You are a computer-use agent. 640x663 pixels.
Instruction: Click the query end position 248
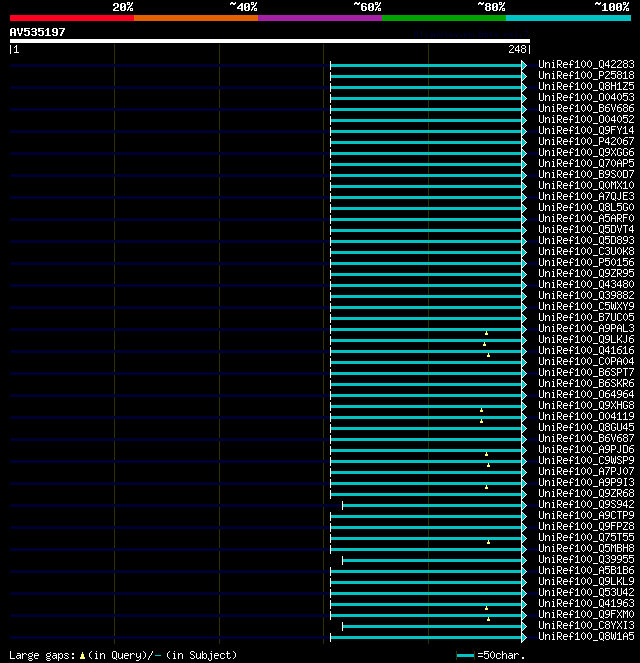(517, 49)
